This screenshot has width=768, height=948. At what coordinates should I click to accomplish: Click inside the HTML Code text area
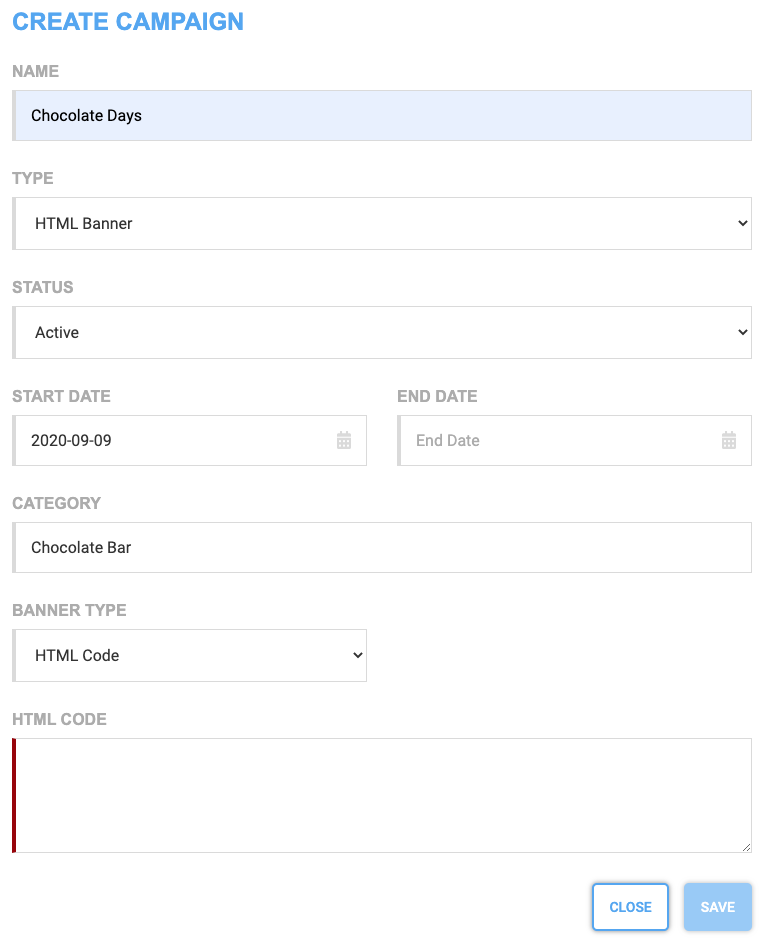coord(382,795)
